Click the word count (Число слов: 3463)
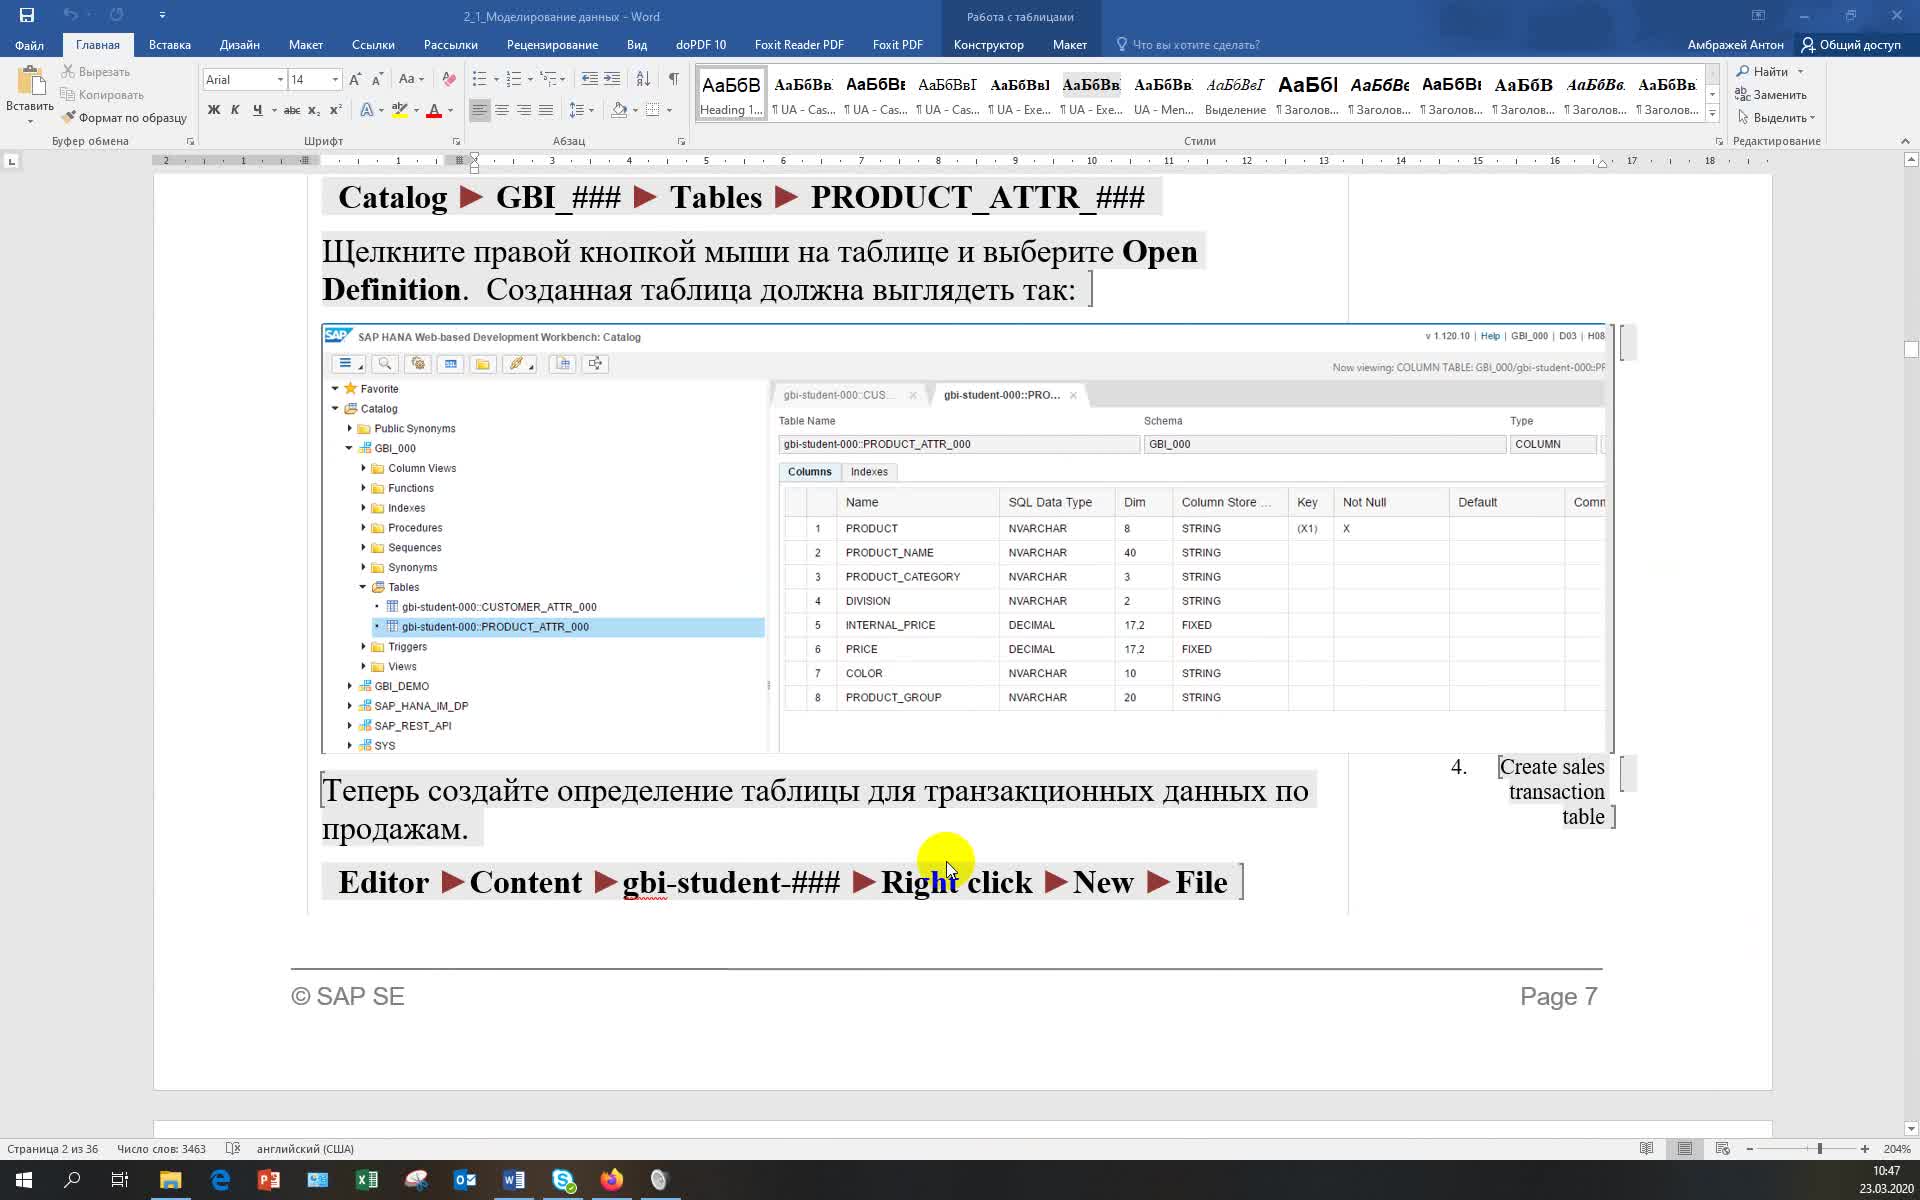The height and width of the screenshot is (1200, 1920). 161,1149
